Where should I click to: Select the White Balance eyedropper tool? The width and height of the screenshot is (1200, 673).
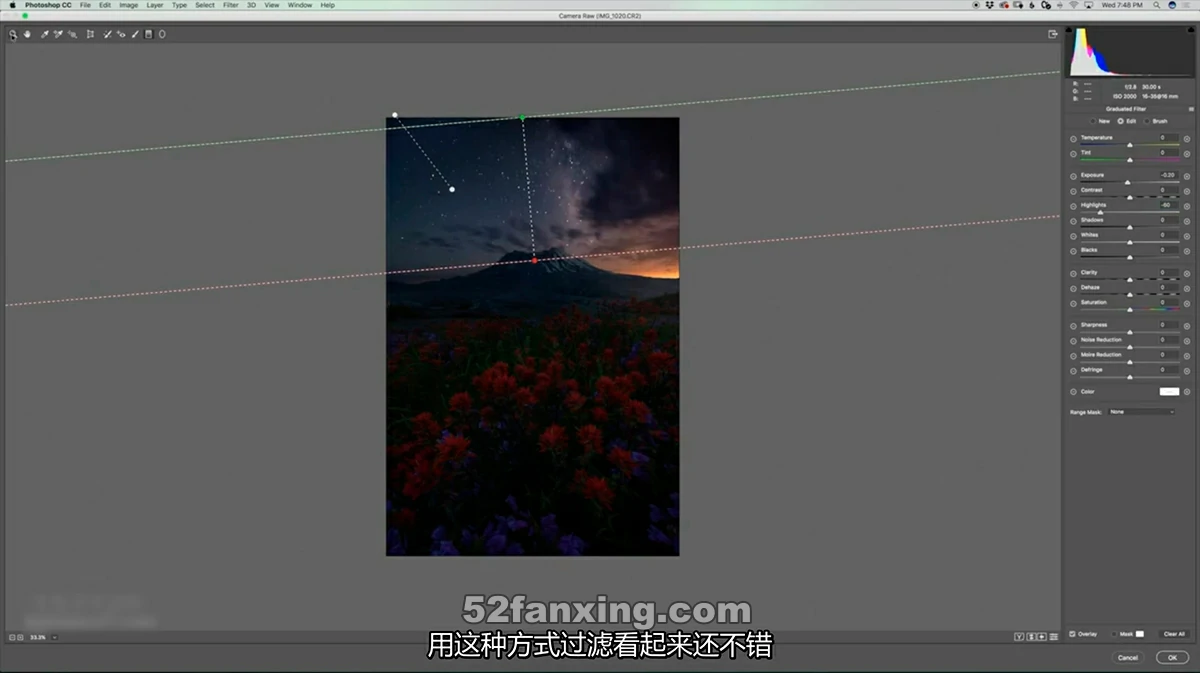point(45,34)
